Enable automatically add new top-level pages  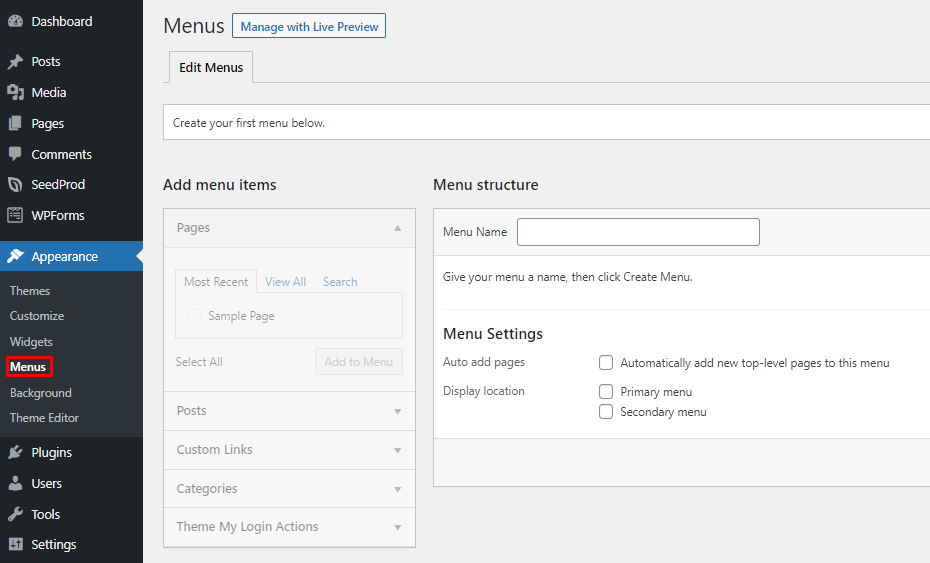click(606, 363)
